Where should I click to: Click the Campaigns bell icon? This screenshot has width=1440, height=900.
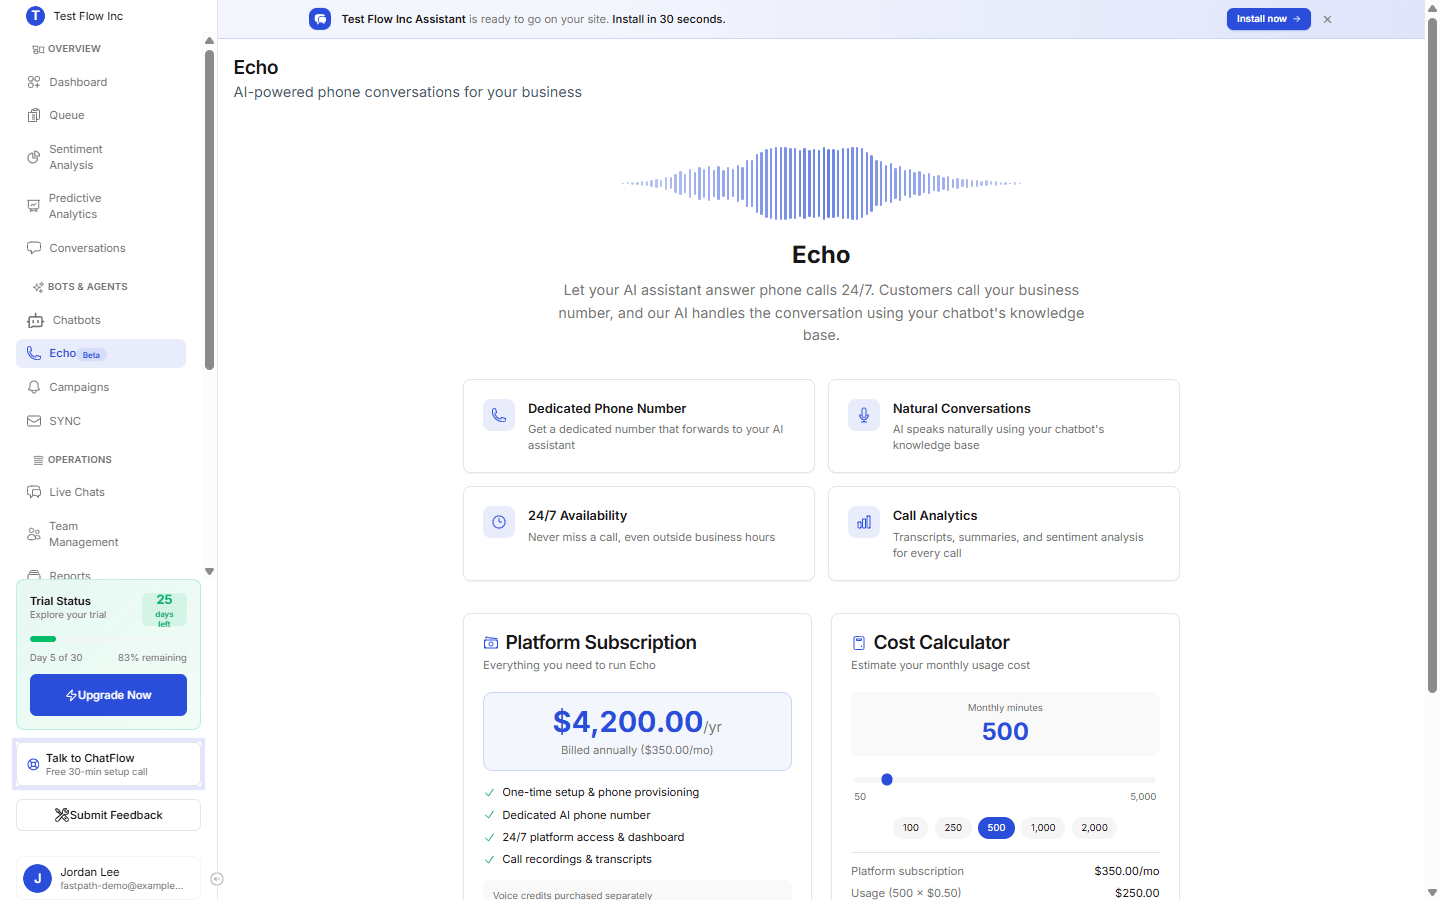click(x=34, y=387)
